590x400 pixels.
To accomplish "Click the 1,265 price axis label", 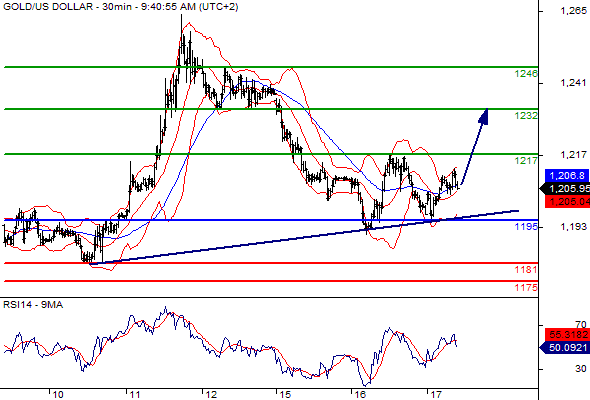I will coord(573,11).
